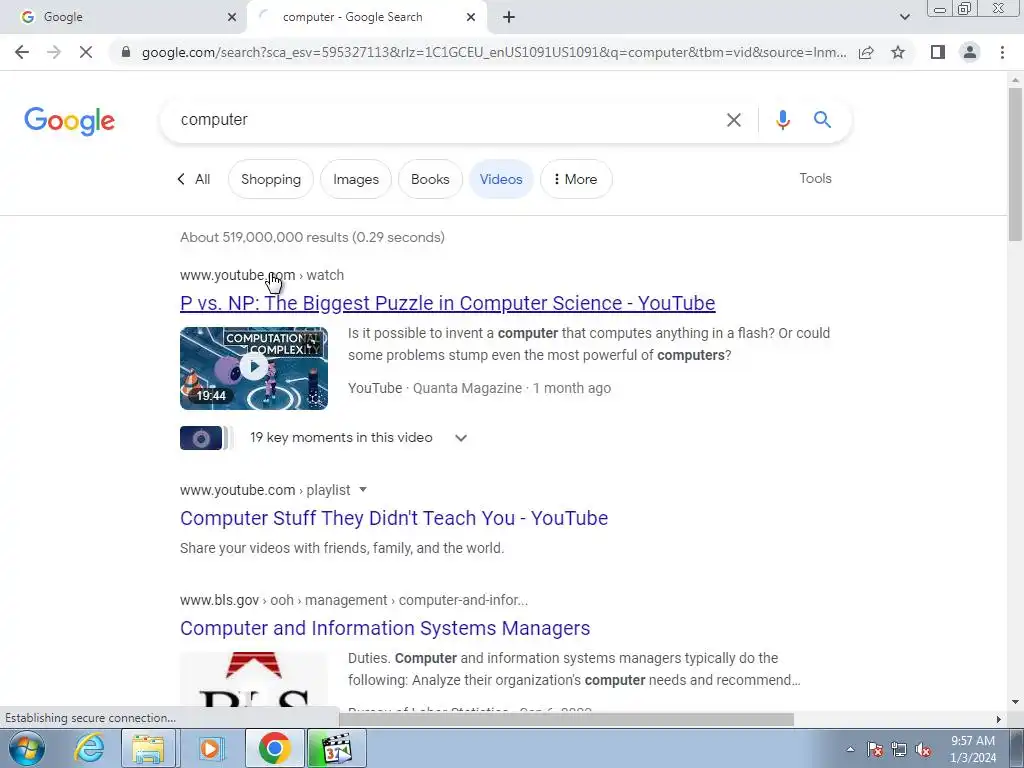Viewport: 1024px width, 768px height.
Task: Open the More filters menu
Action: 576,179
